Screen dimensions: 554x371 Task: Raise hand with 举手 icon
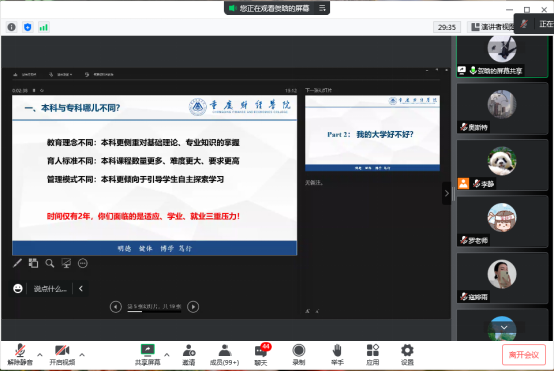(337, 354)
